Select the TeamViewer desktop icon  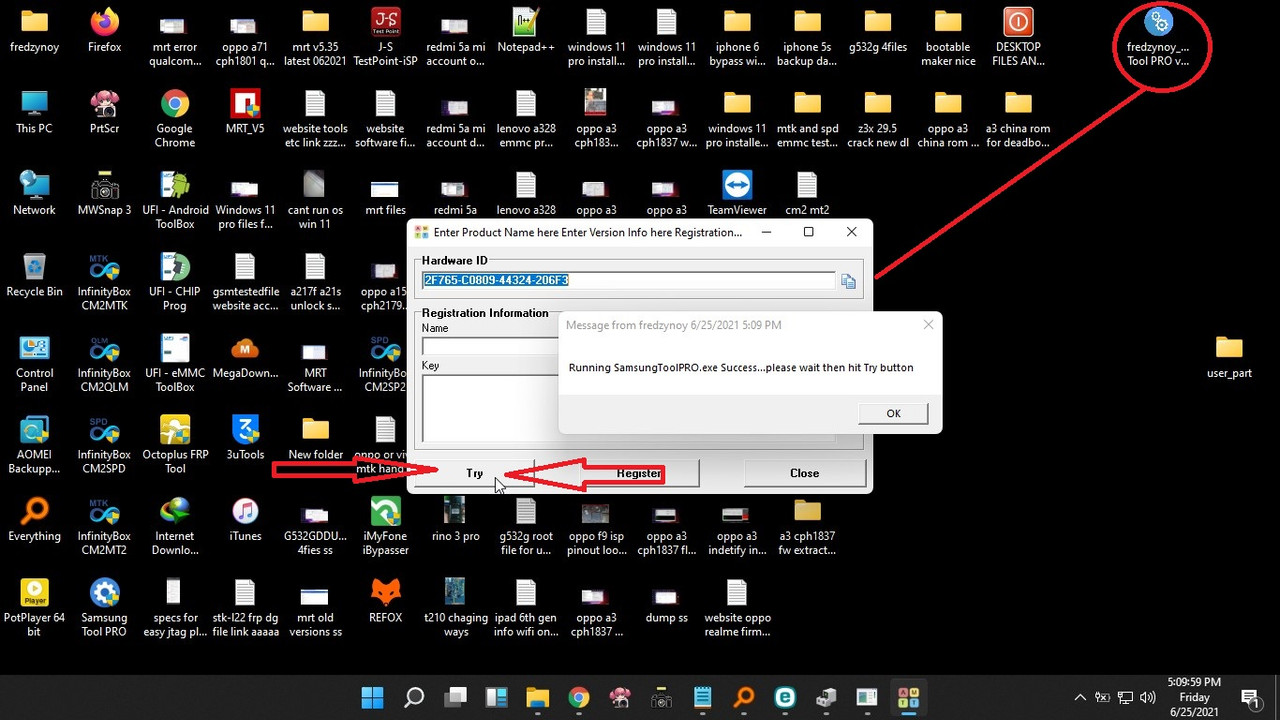pos(737,194)
